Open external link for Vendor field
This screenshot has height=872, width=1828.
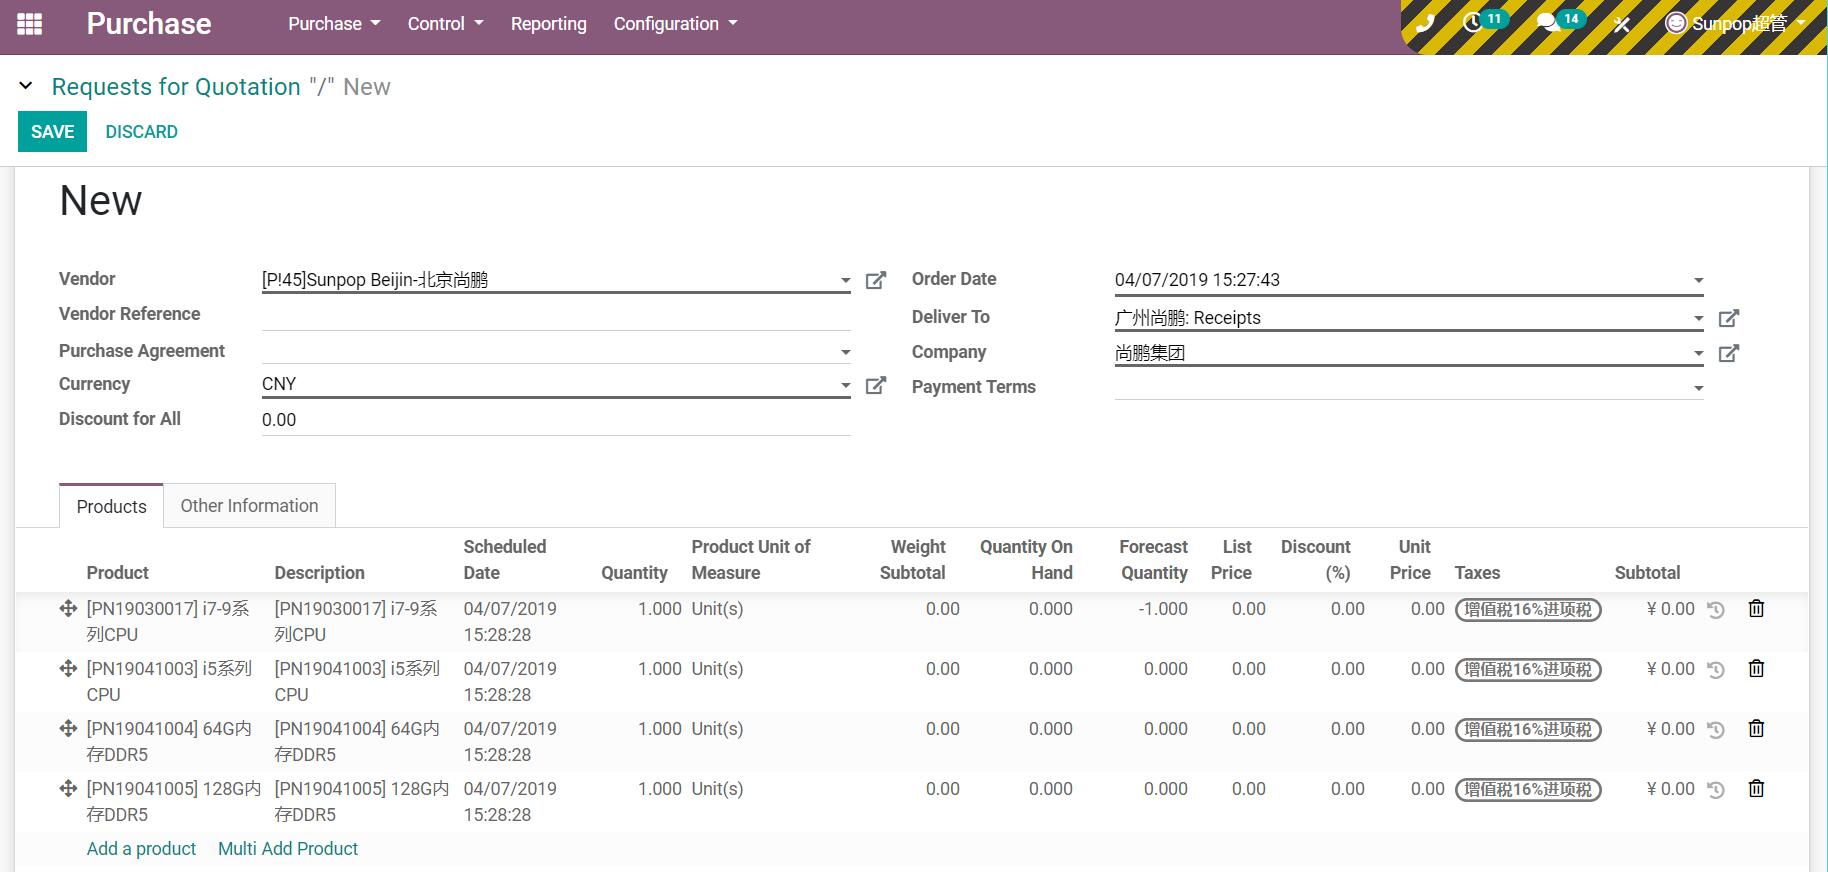coord(875,280)
